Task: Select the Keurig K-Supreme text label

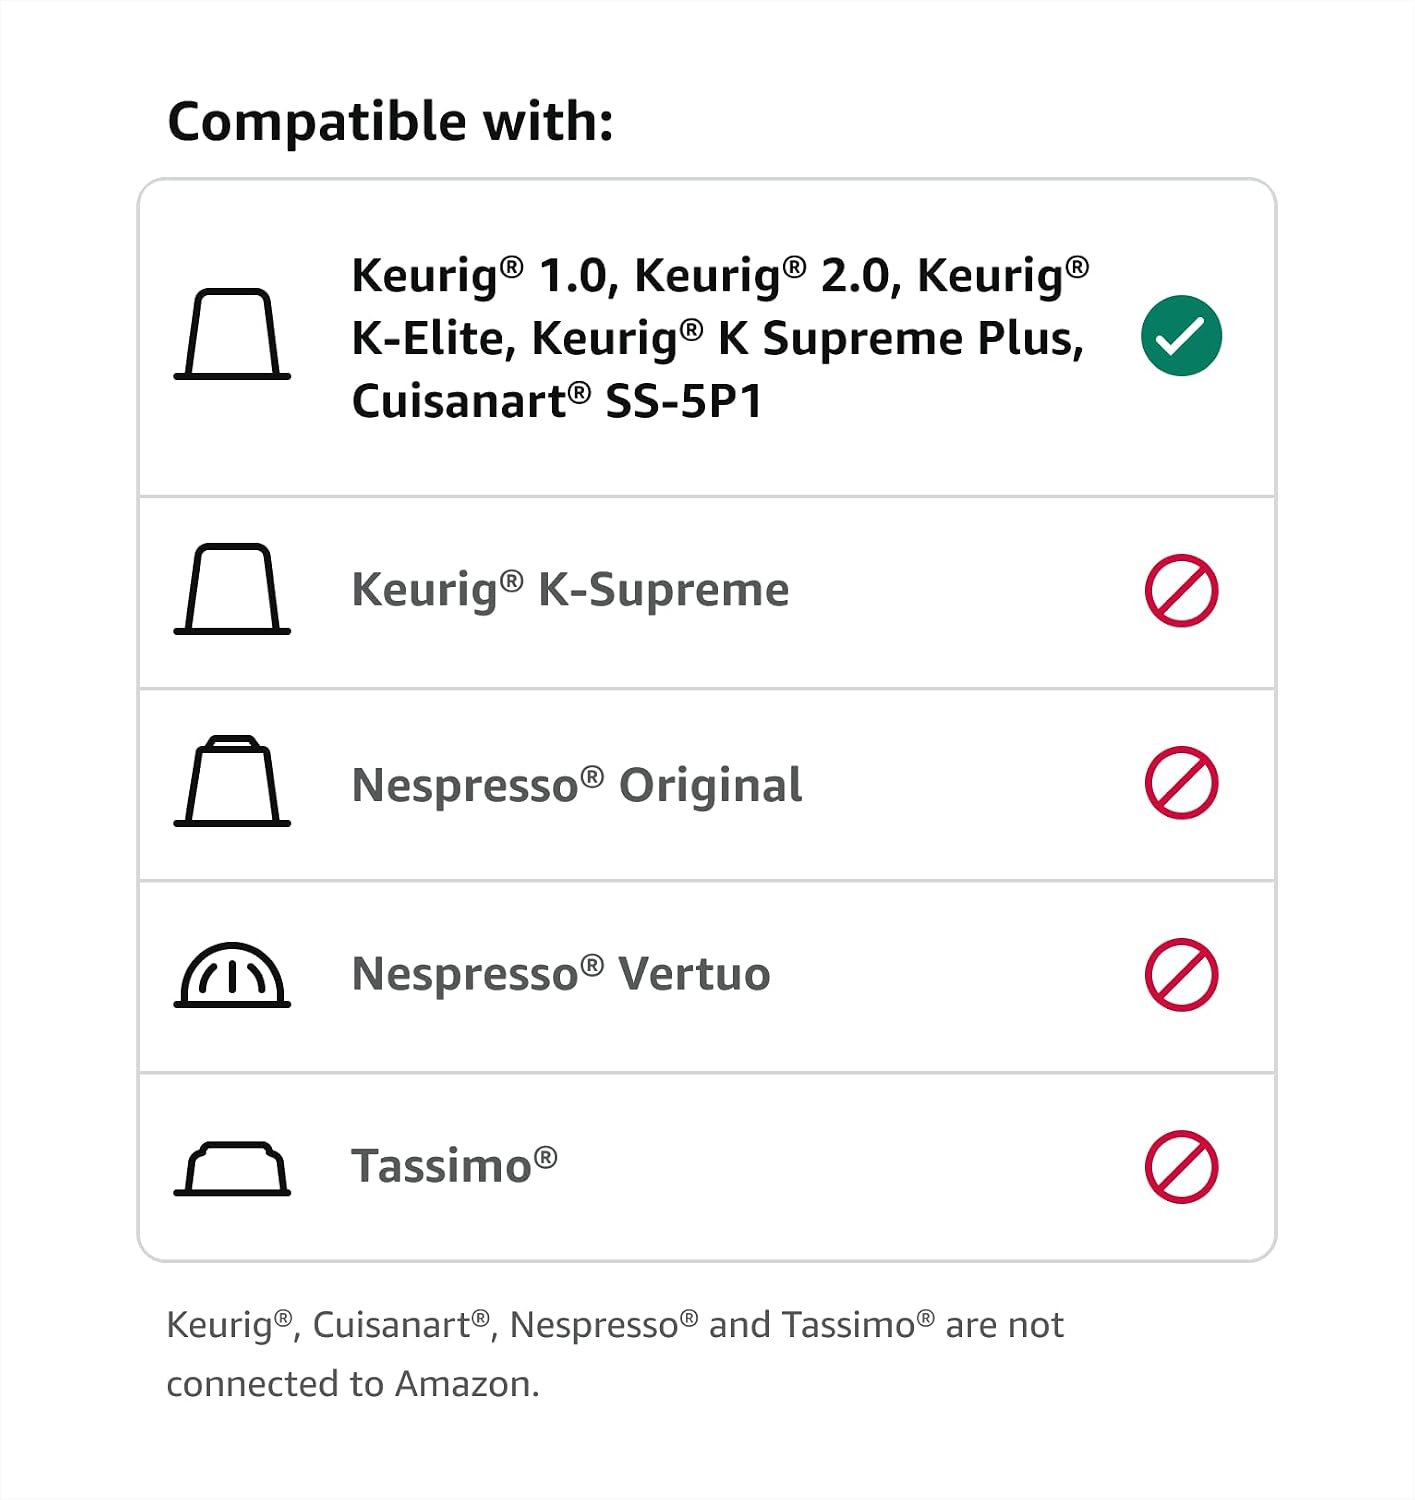Action: coord(570,590)
